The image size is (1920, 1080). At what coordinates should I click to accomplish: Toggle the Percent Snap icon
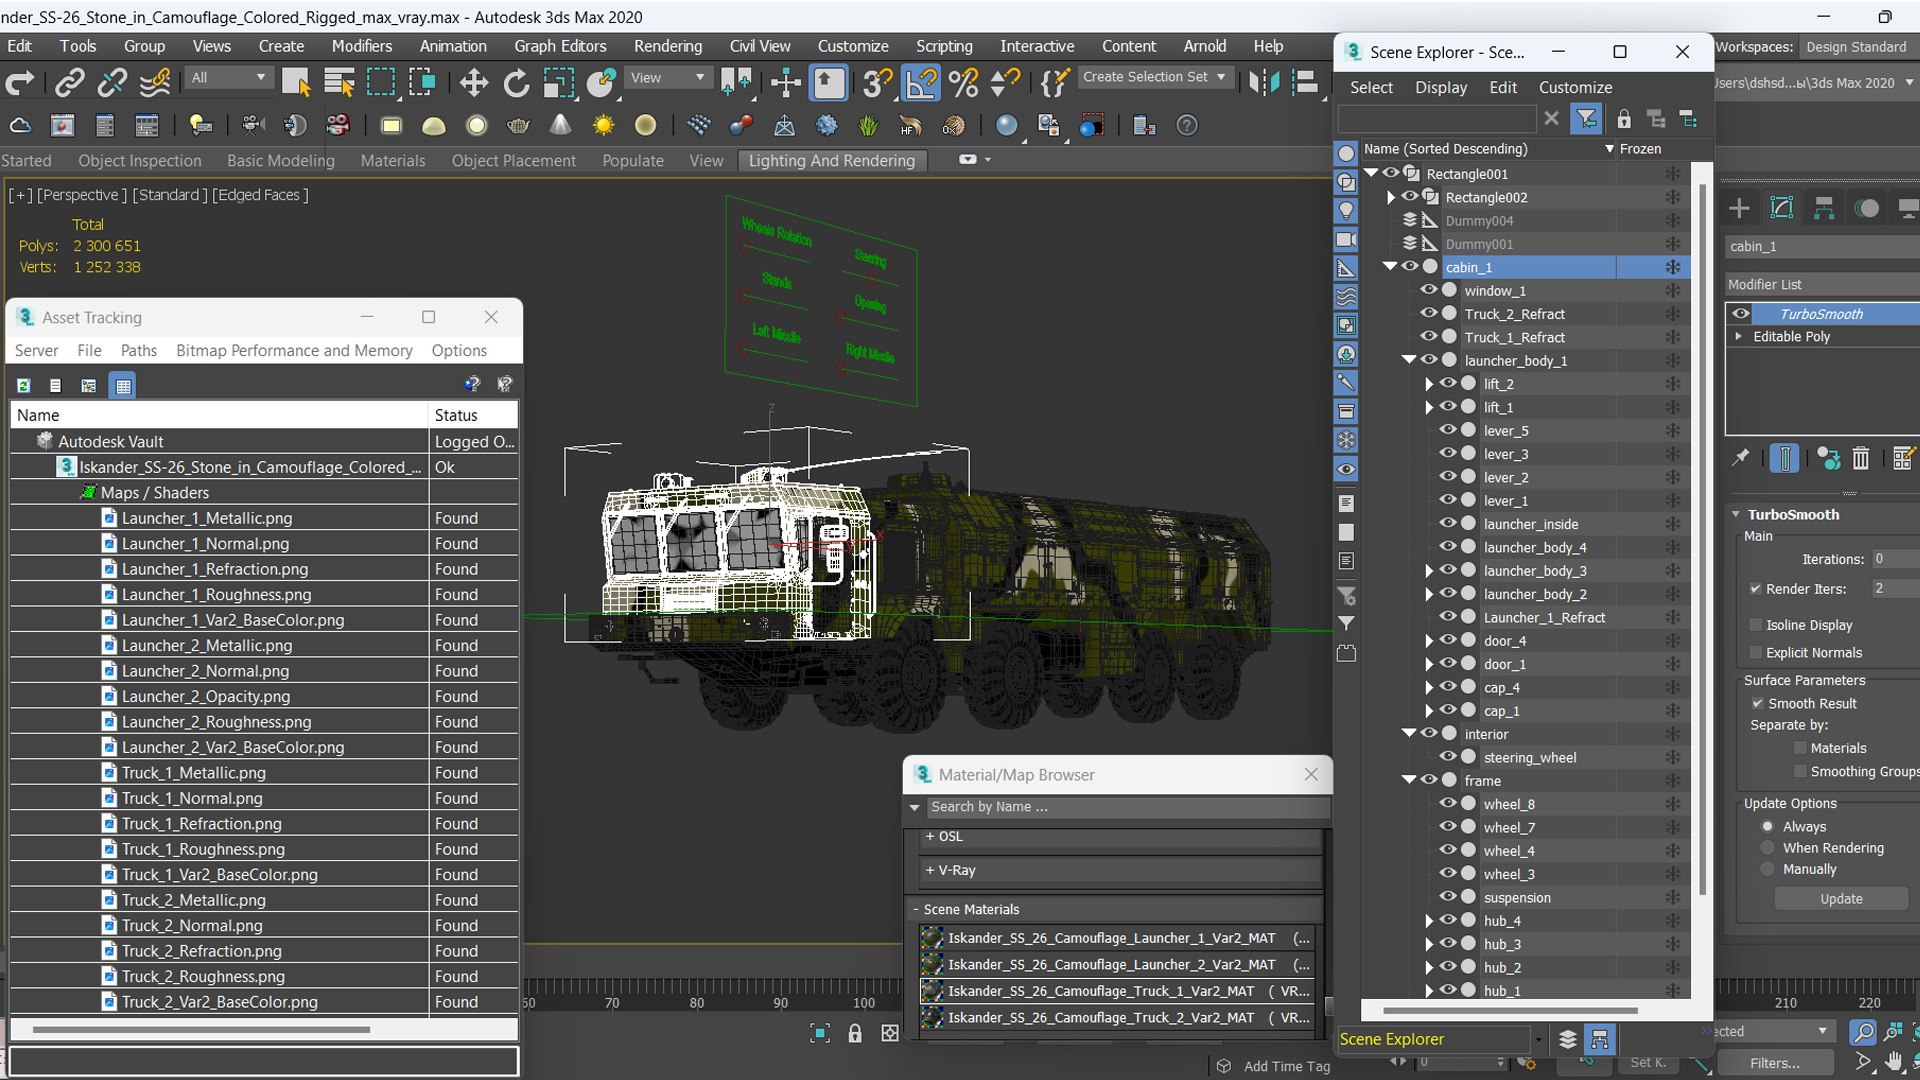(963, 83)
